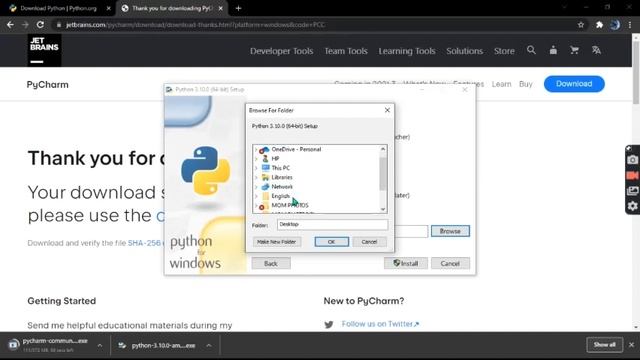Open the language selector icon in JetBrains header
Screen dimensions: 640x360
click(x=596, y=50)
